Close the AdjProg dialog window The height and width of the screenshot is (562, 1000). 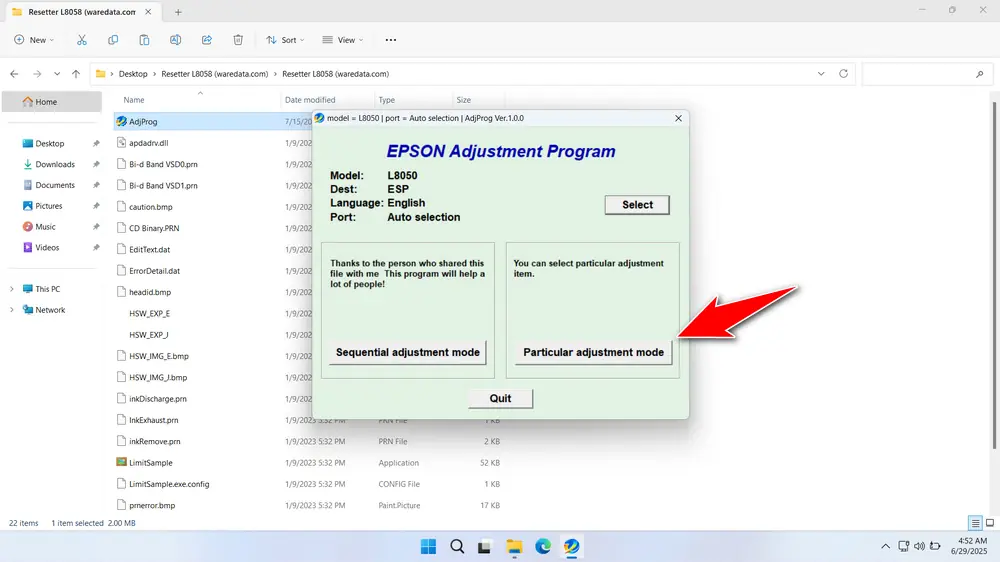[x=679, y=118]
